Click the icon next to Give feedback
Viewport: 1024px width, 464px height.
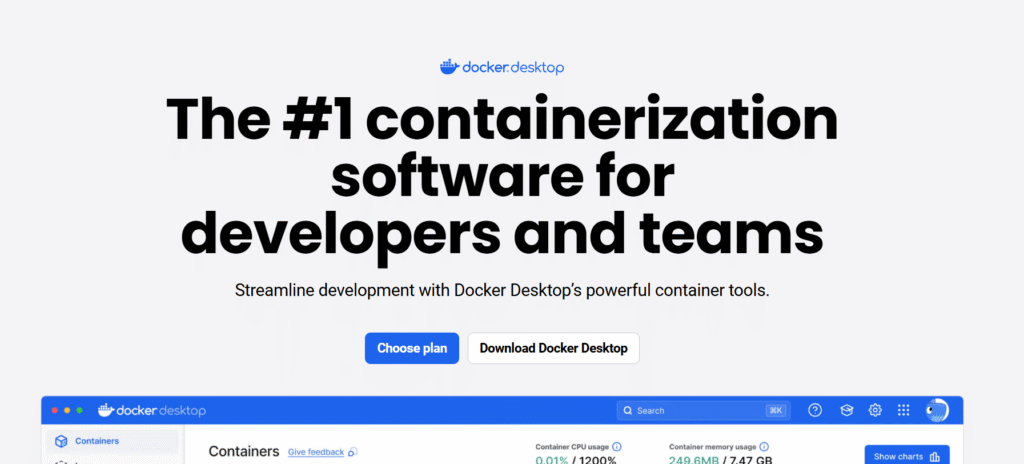[352, 452]
